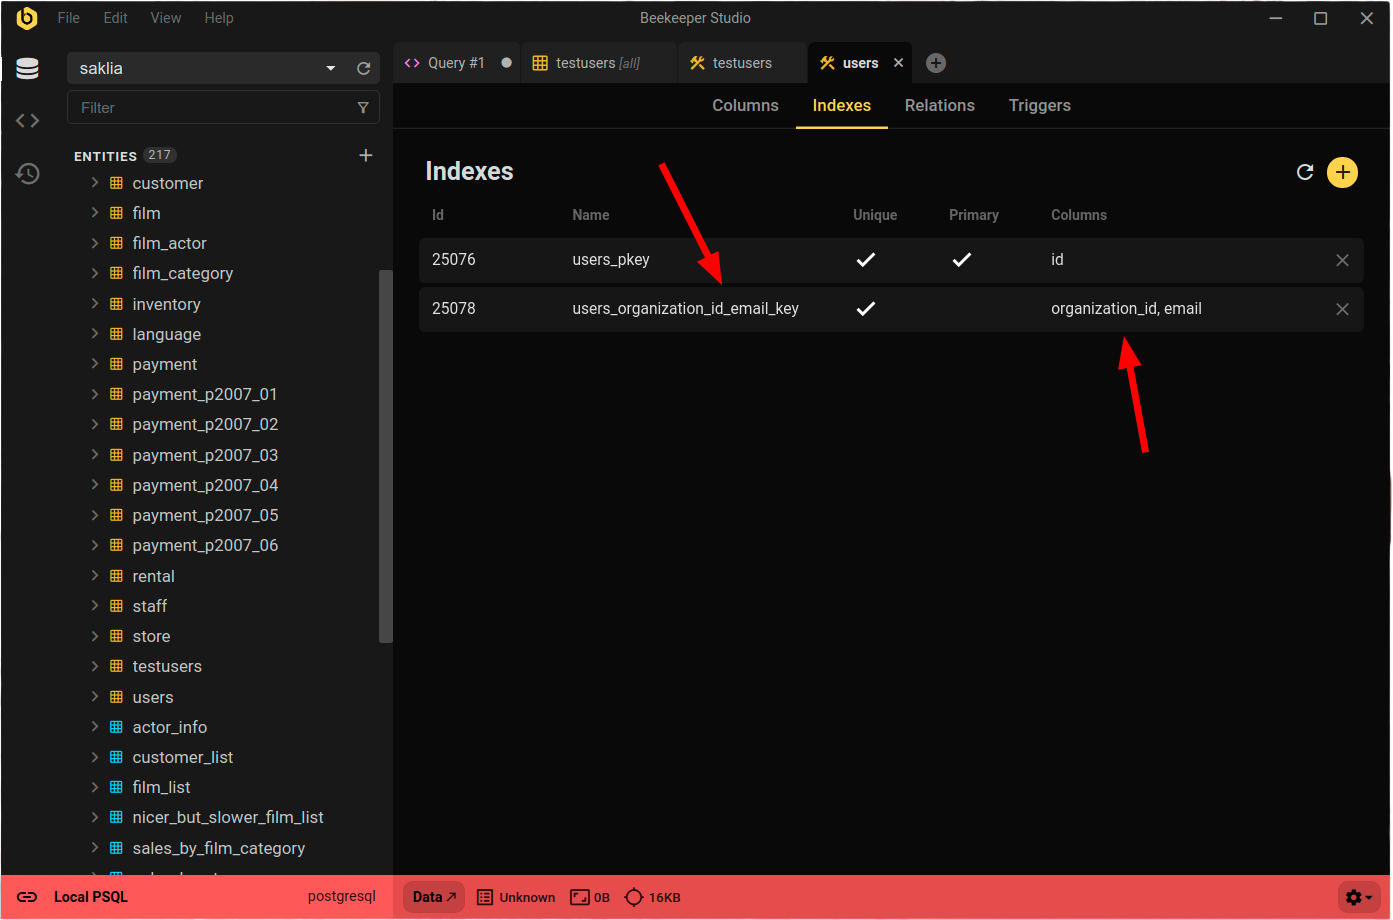Click the database entities sidebar icon
Image resolution: width=1393 pixels, height=920 pixels.
click(x=27, y=68)
